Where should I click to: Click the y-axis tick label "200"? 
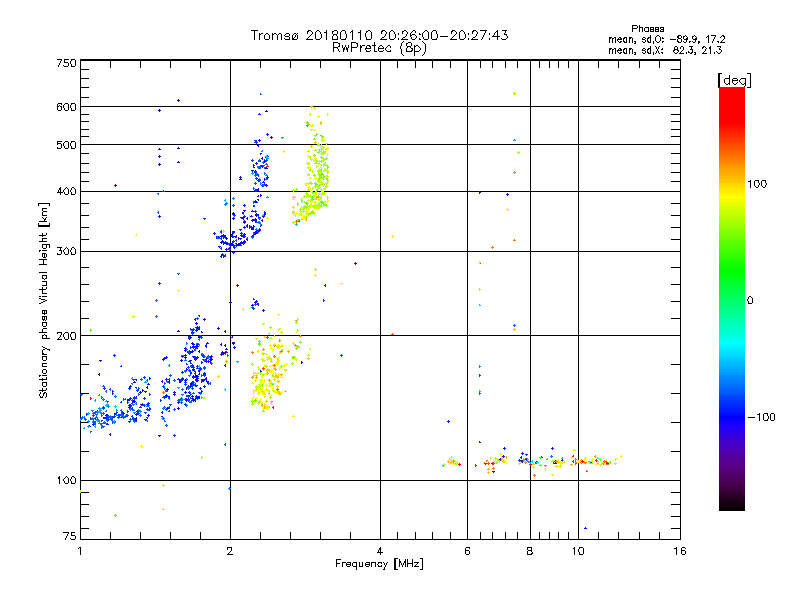point(66,336)
